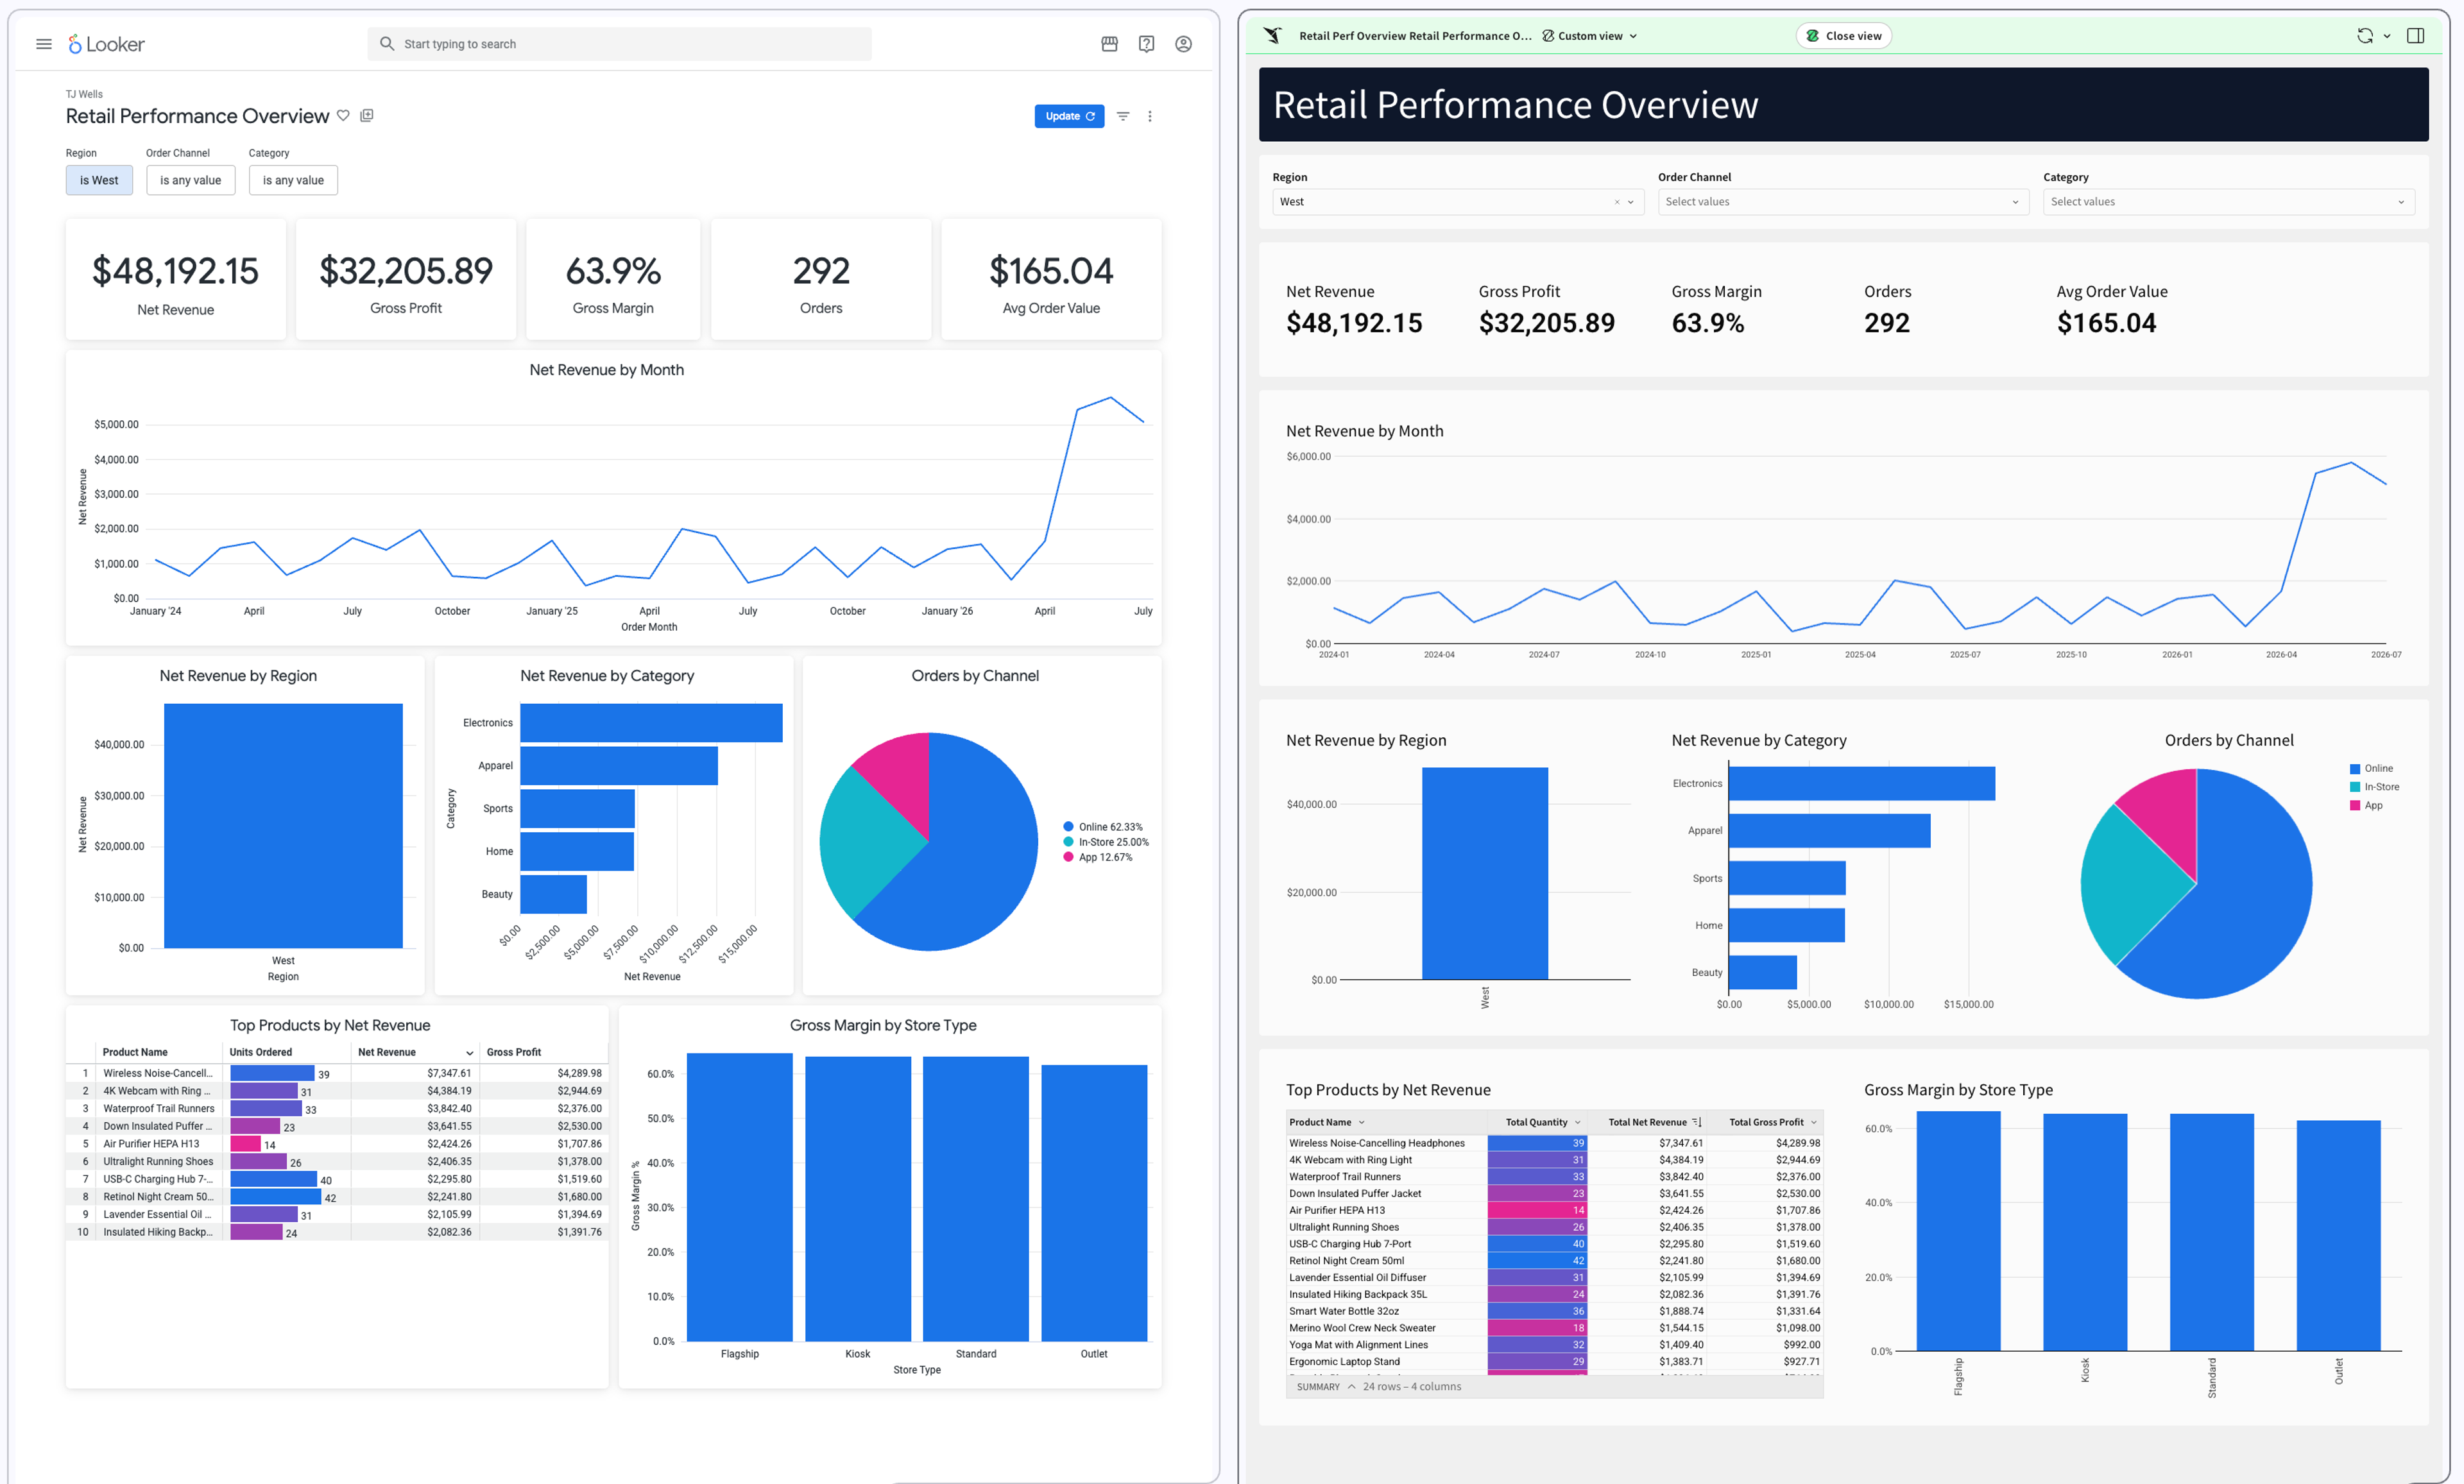Open the Looker Marketplace storefront icon
The width and height of the screenshot is (2464, 1484).
(1109, 44)
